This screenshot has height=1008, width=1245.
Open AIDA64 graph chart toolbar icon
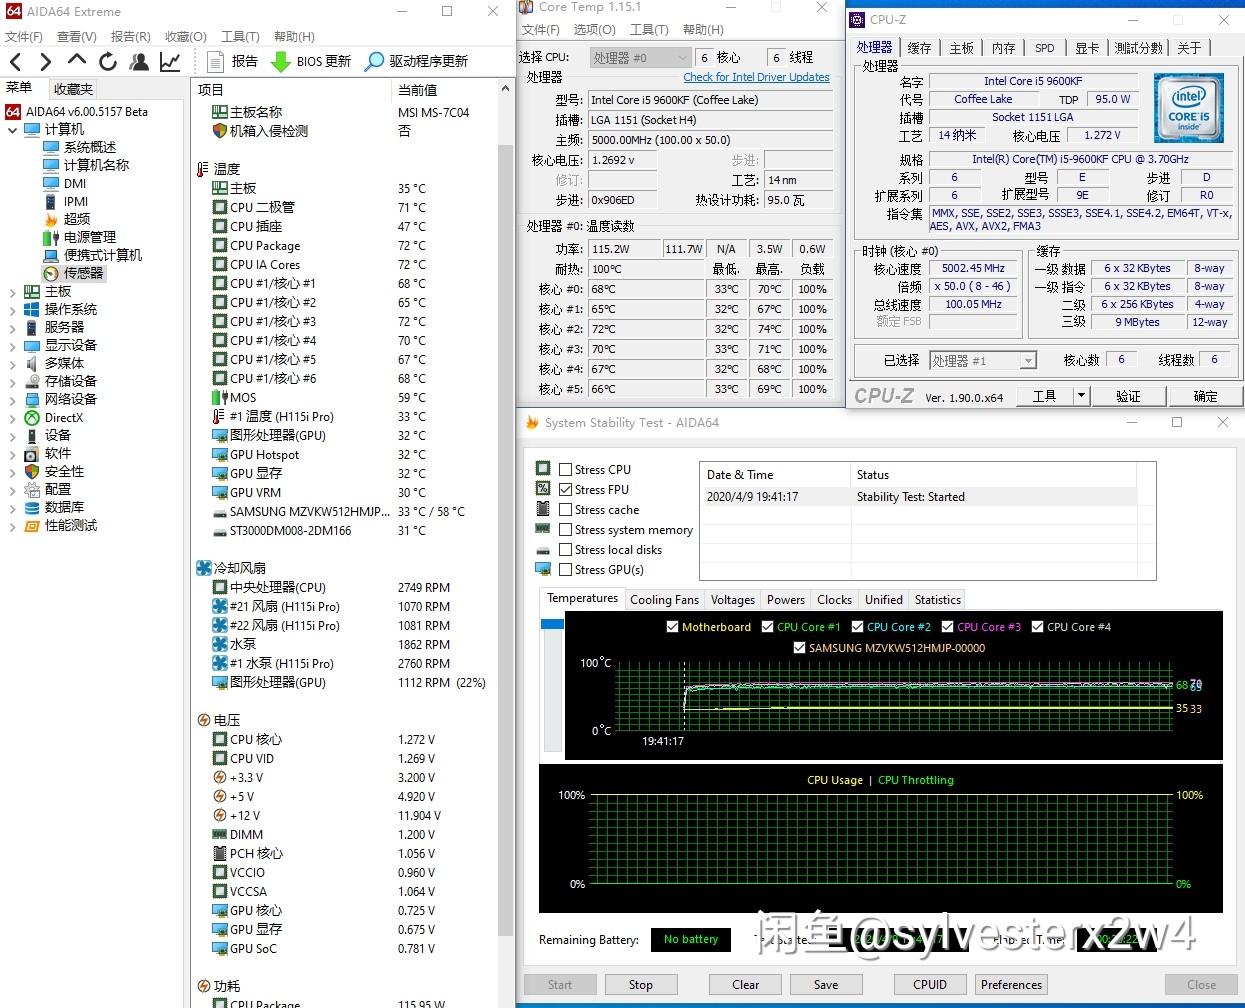pos(170,61)
